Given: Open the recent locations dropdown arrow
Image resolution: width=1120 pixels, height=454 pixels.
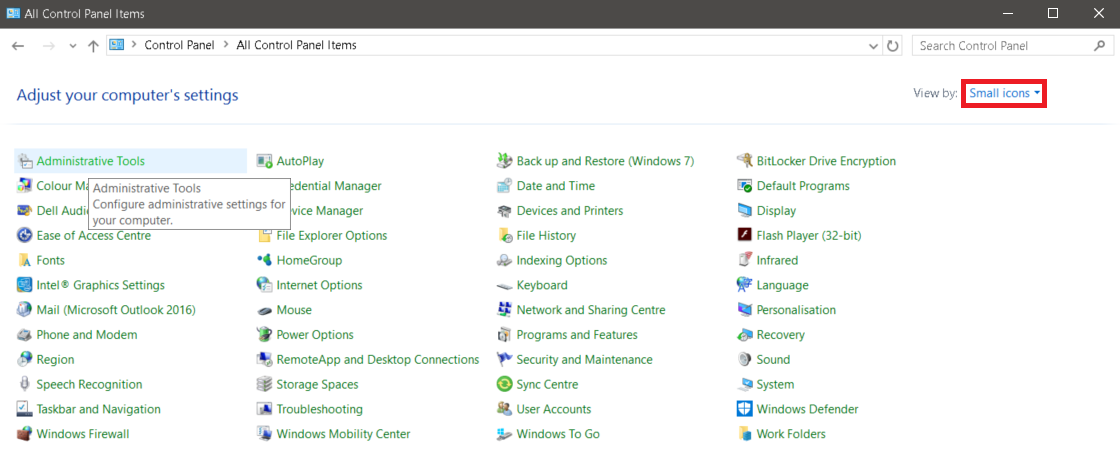Looking at the screenshot, I should pos(73,46).
